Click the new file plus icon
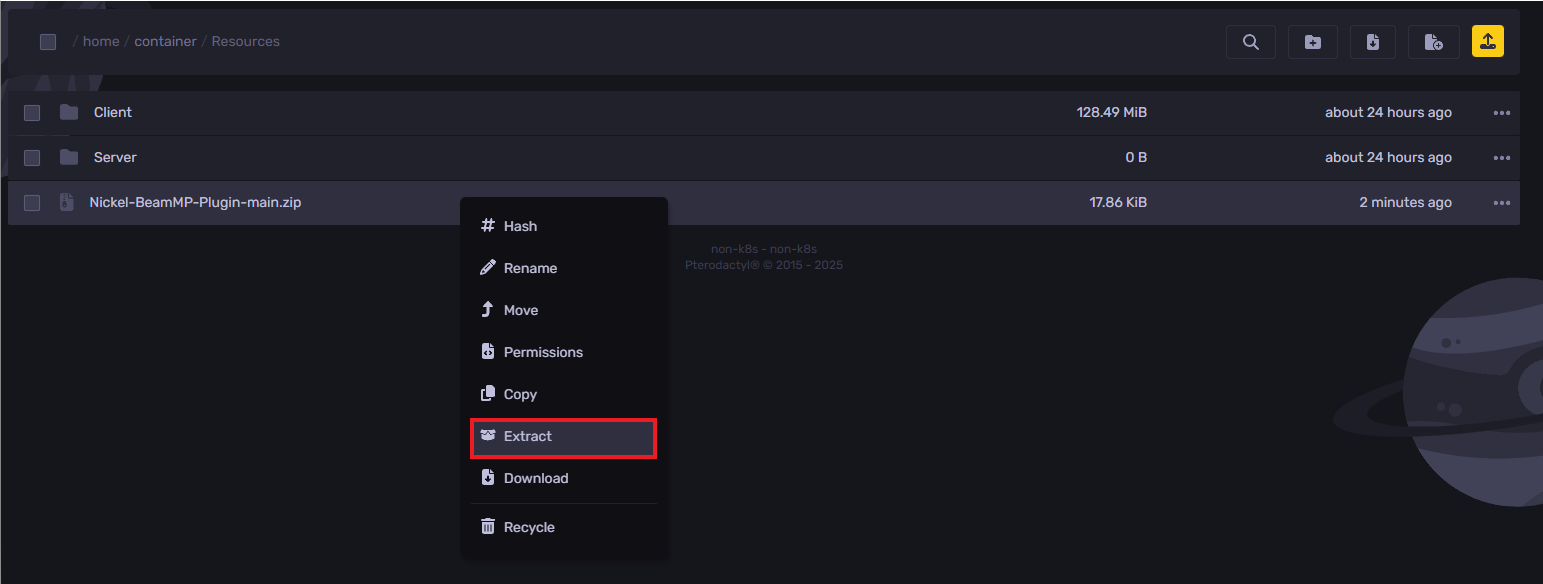The width and height of the screenshot is (1543, 584). click(1434, 42)
